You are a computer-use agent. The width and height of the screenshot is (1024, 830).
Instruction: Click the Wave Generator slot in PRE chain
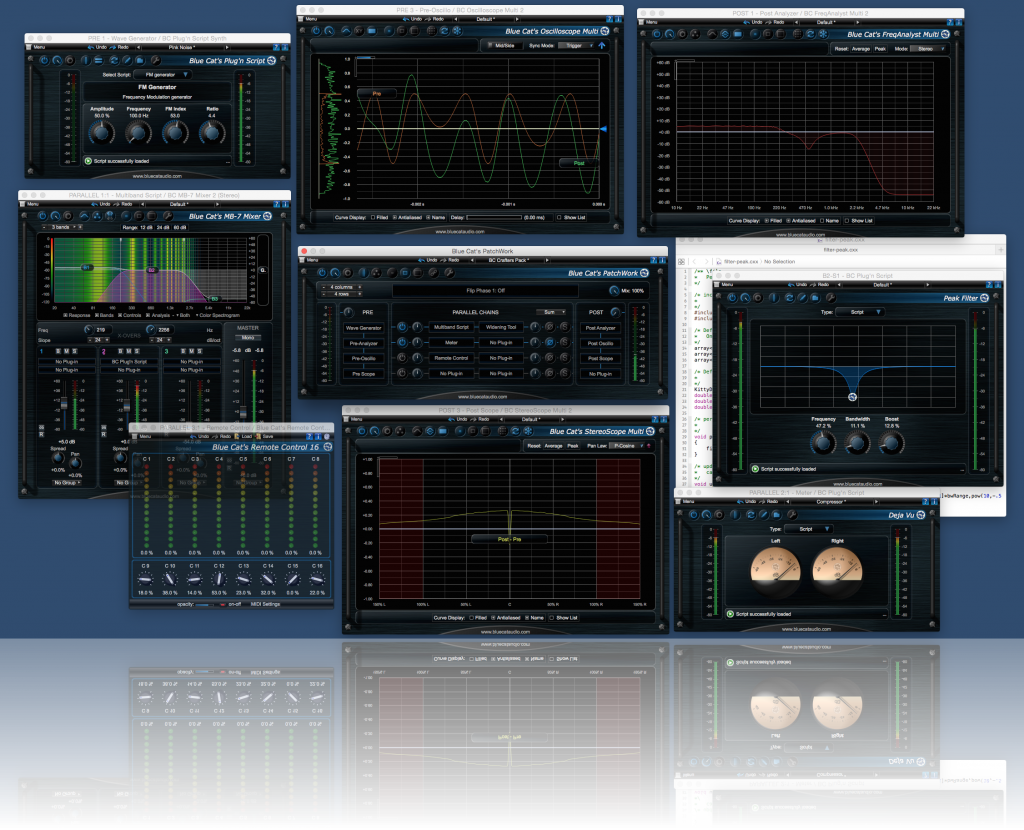click(364, 329)
